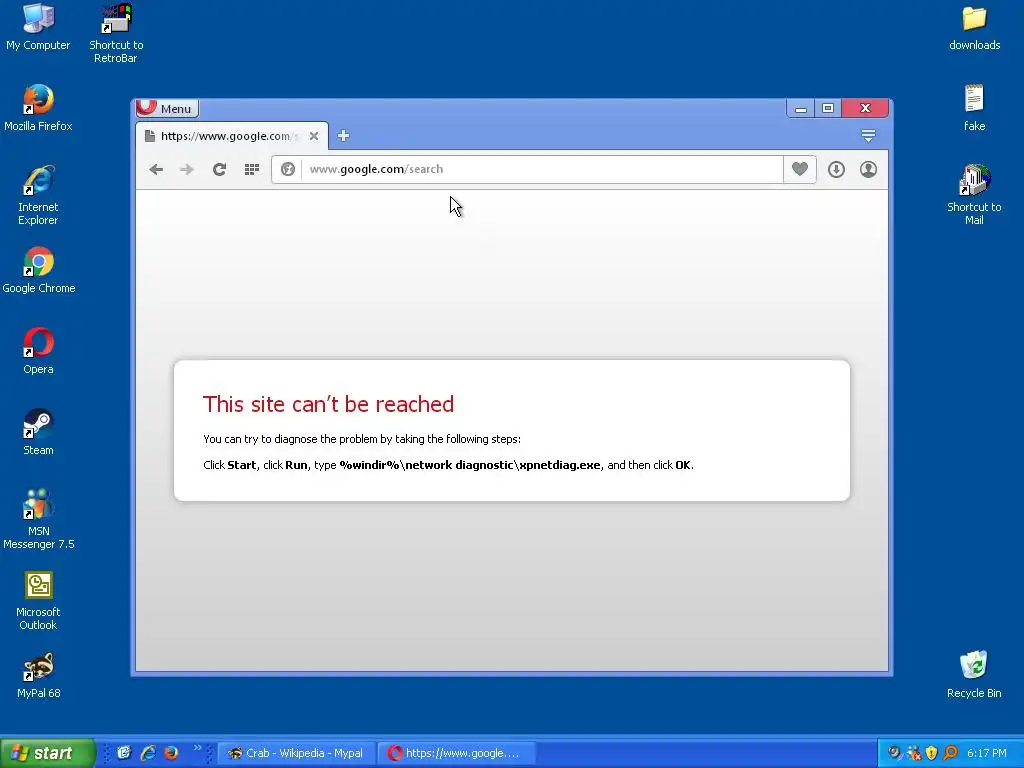Select Google Chrome desktop icon
1024x768 pixels.
coord(39,270)
